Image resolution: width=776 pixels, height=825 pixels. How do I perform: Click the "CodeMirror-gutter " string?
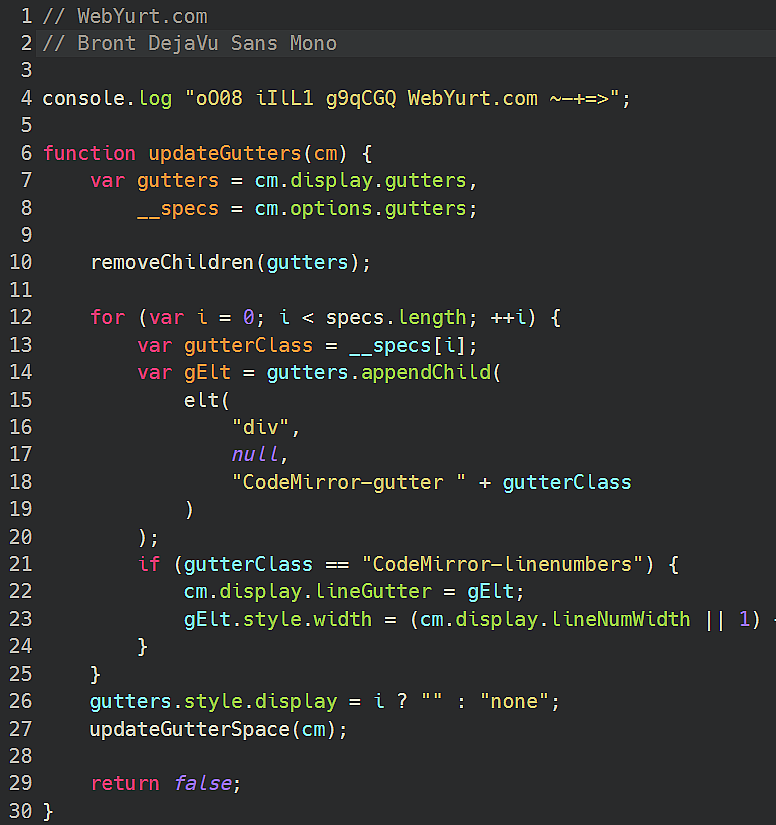(348, 482)
